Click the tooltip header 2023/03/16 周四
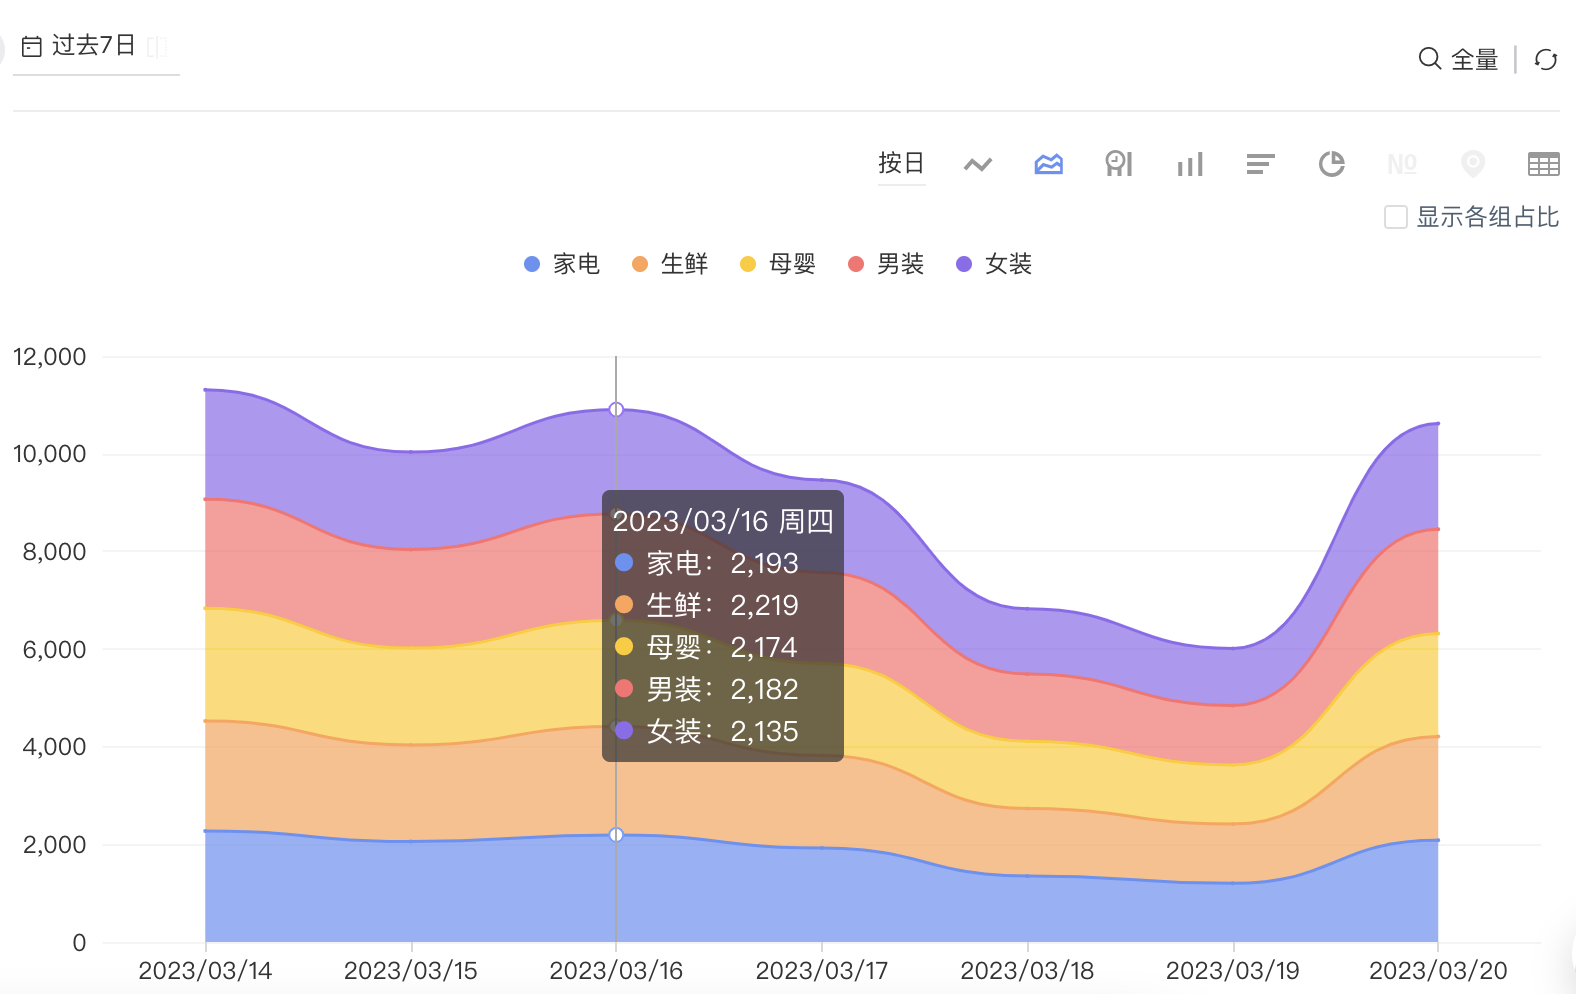1576x994 pixels. click(723, 521)
